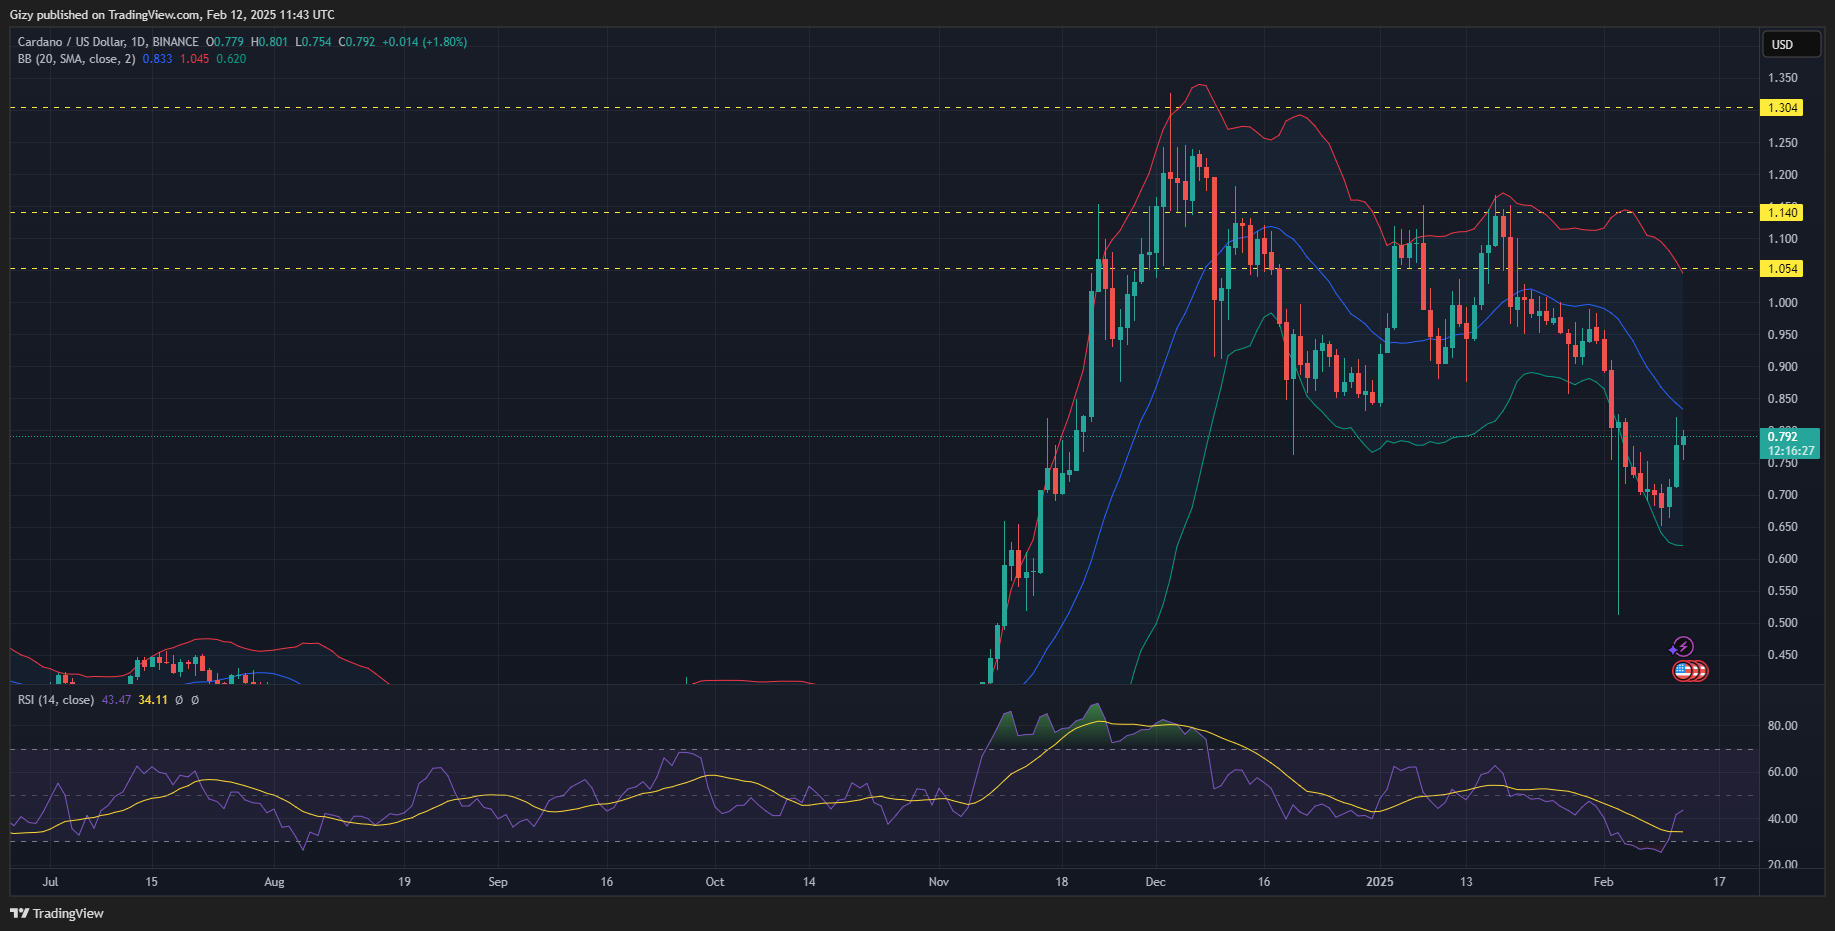Click the 1.140 price level label
The image size is (1835, 931).
click(x=1782, y=212)
